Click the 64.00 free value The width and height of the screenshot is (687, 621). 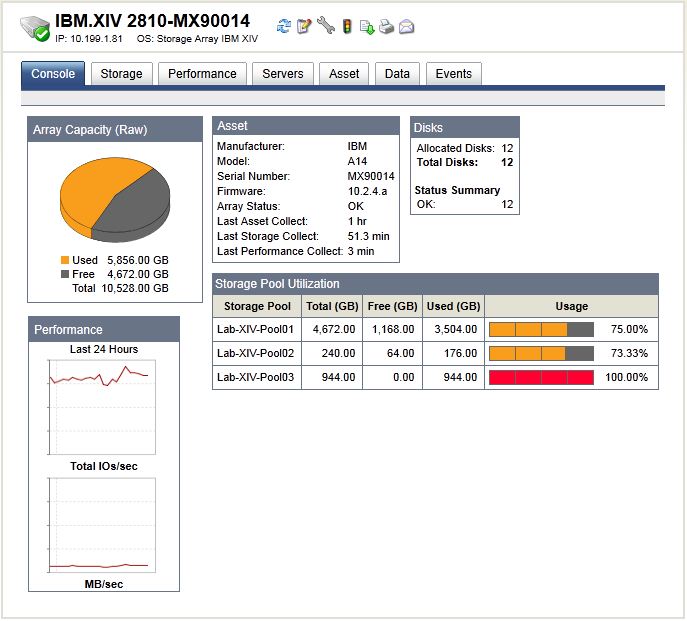point(400,353)
